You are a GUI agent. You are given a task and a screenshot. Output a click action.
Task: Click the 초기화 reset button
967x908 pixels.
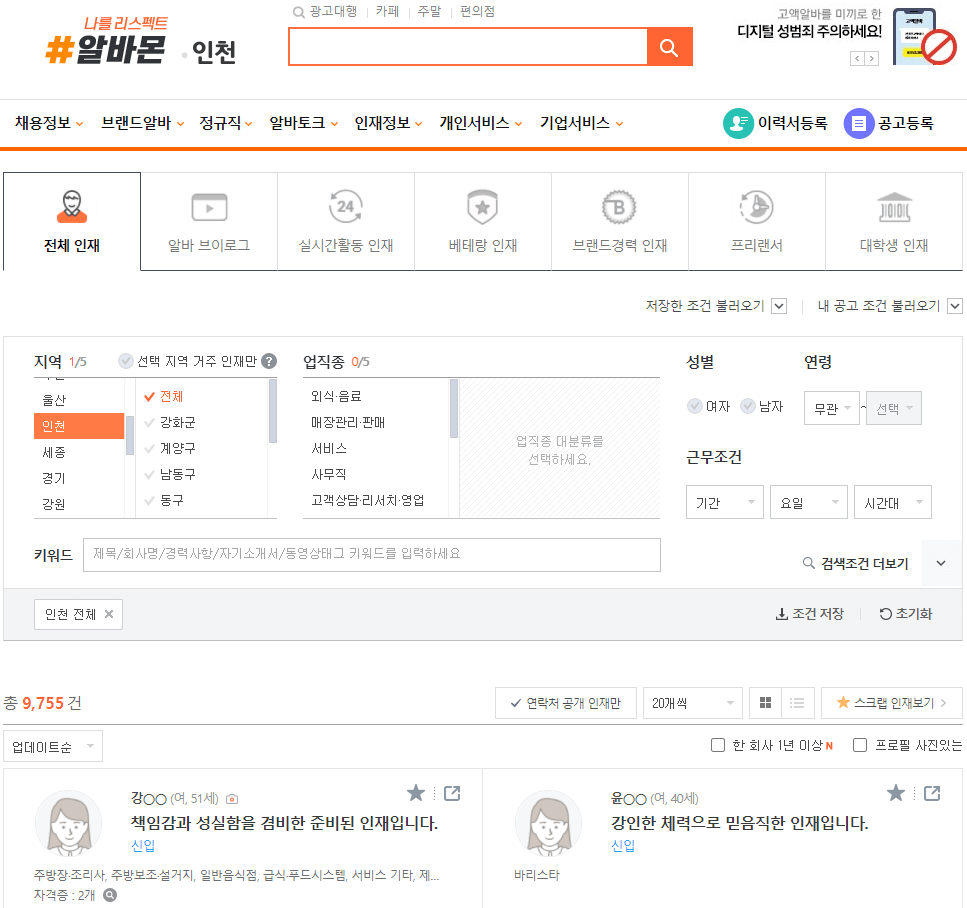click(x=905, y=613)
